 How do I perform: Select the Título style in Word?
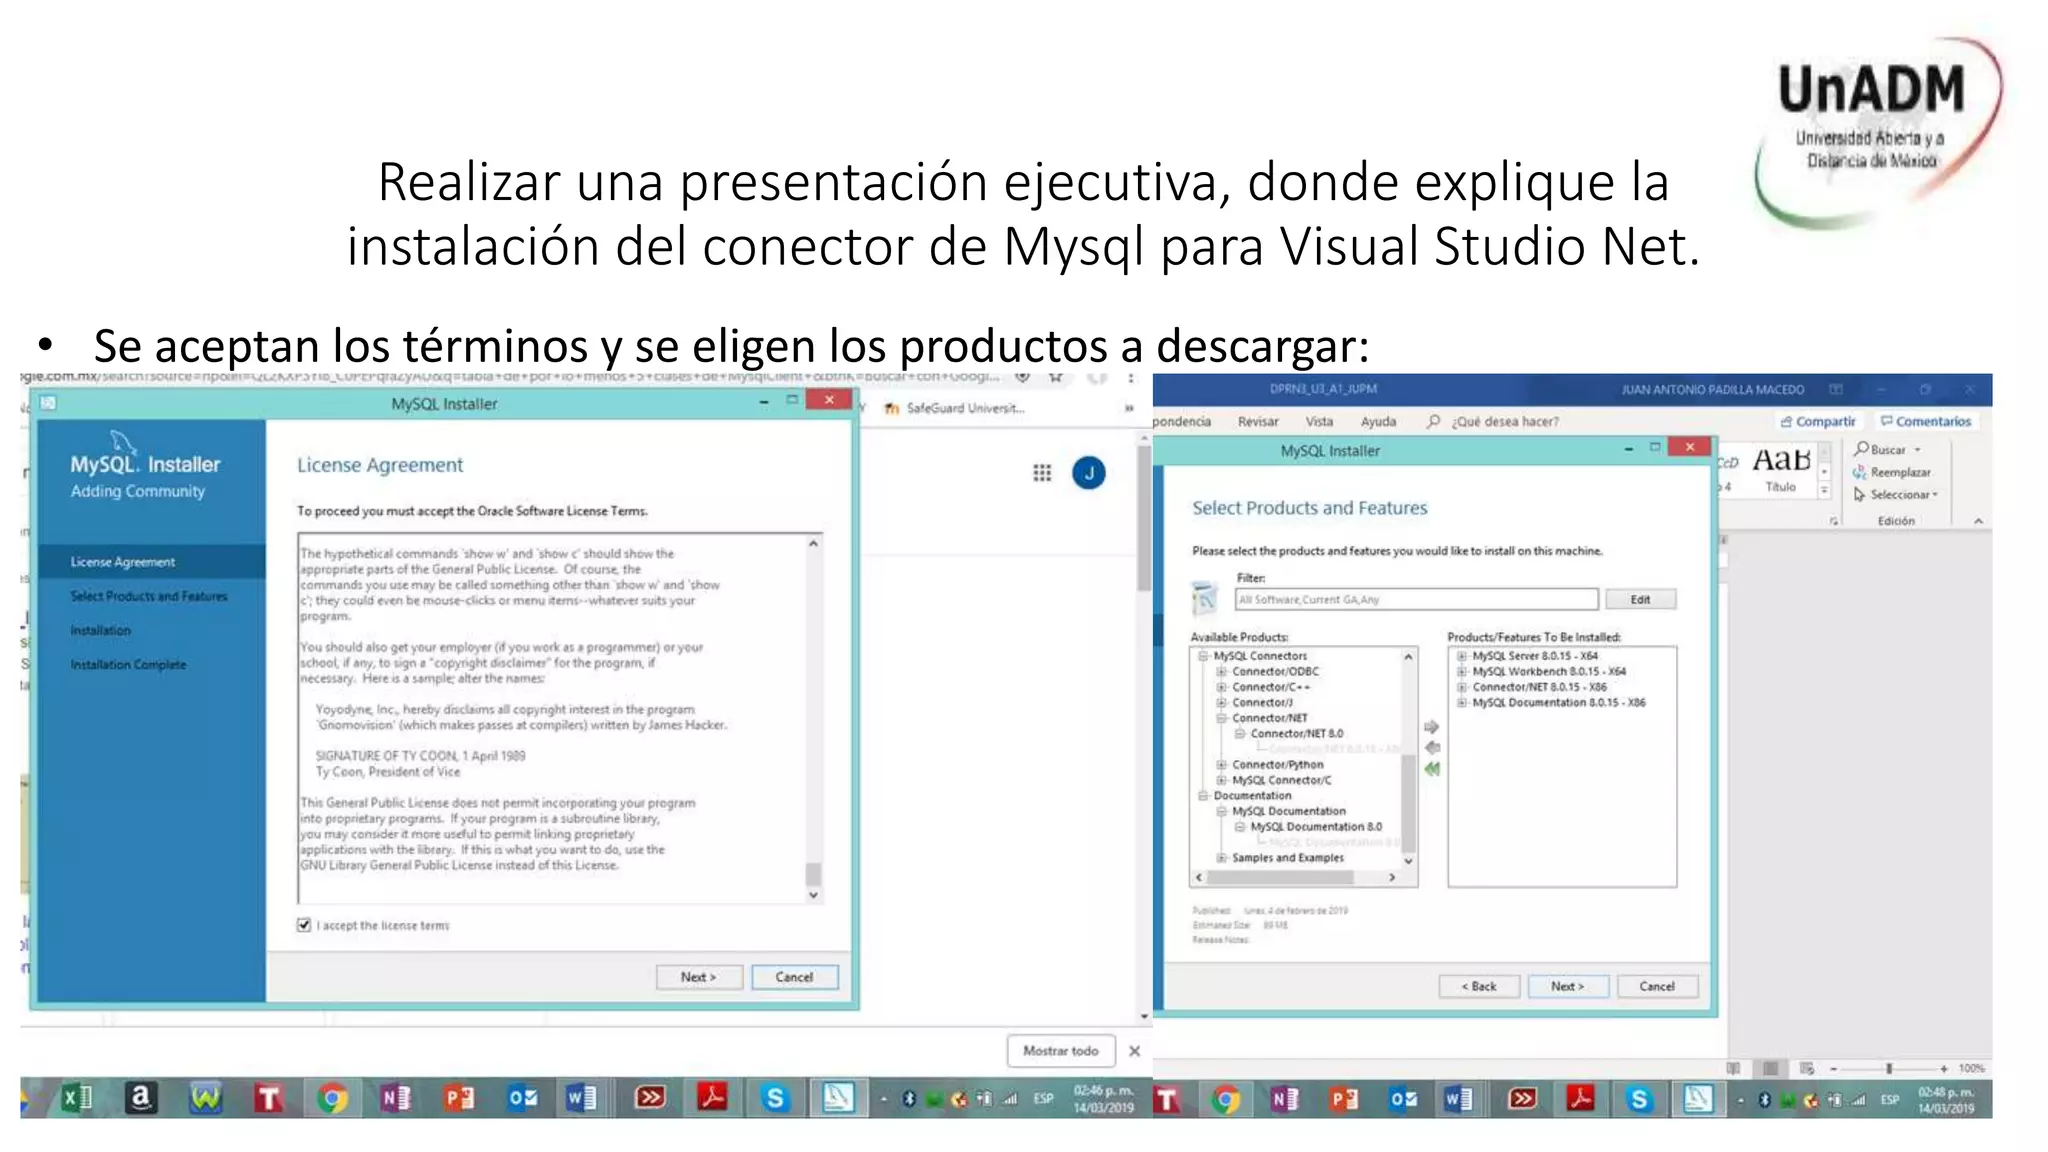(1781, 470)
